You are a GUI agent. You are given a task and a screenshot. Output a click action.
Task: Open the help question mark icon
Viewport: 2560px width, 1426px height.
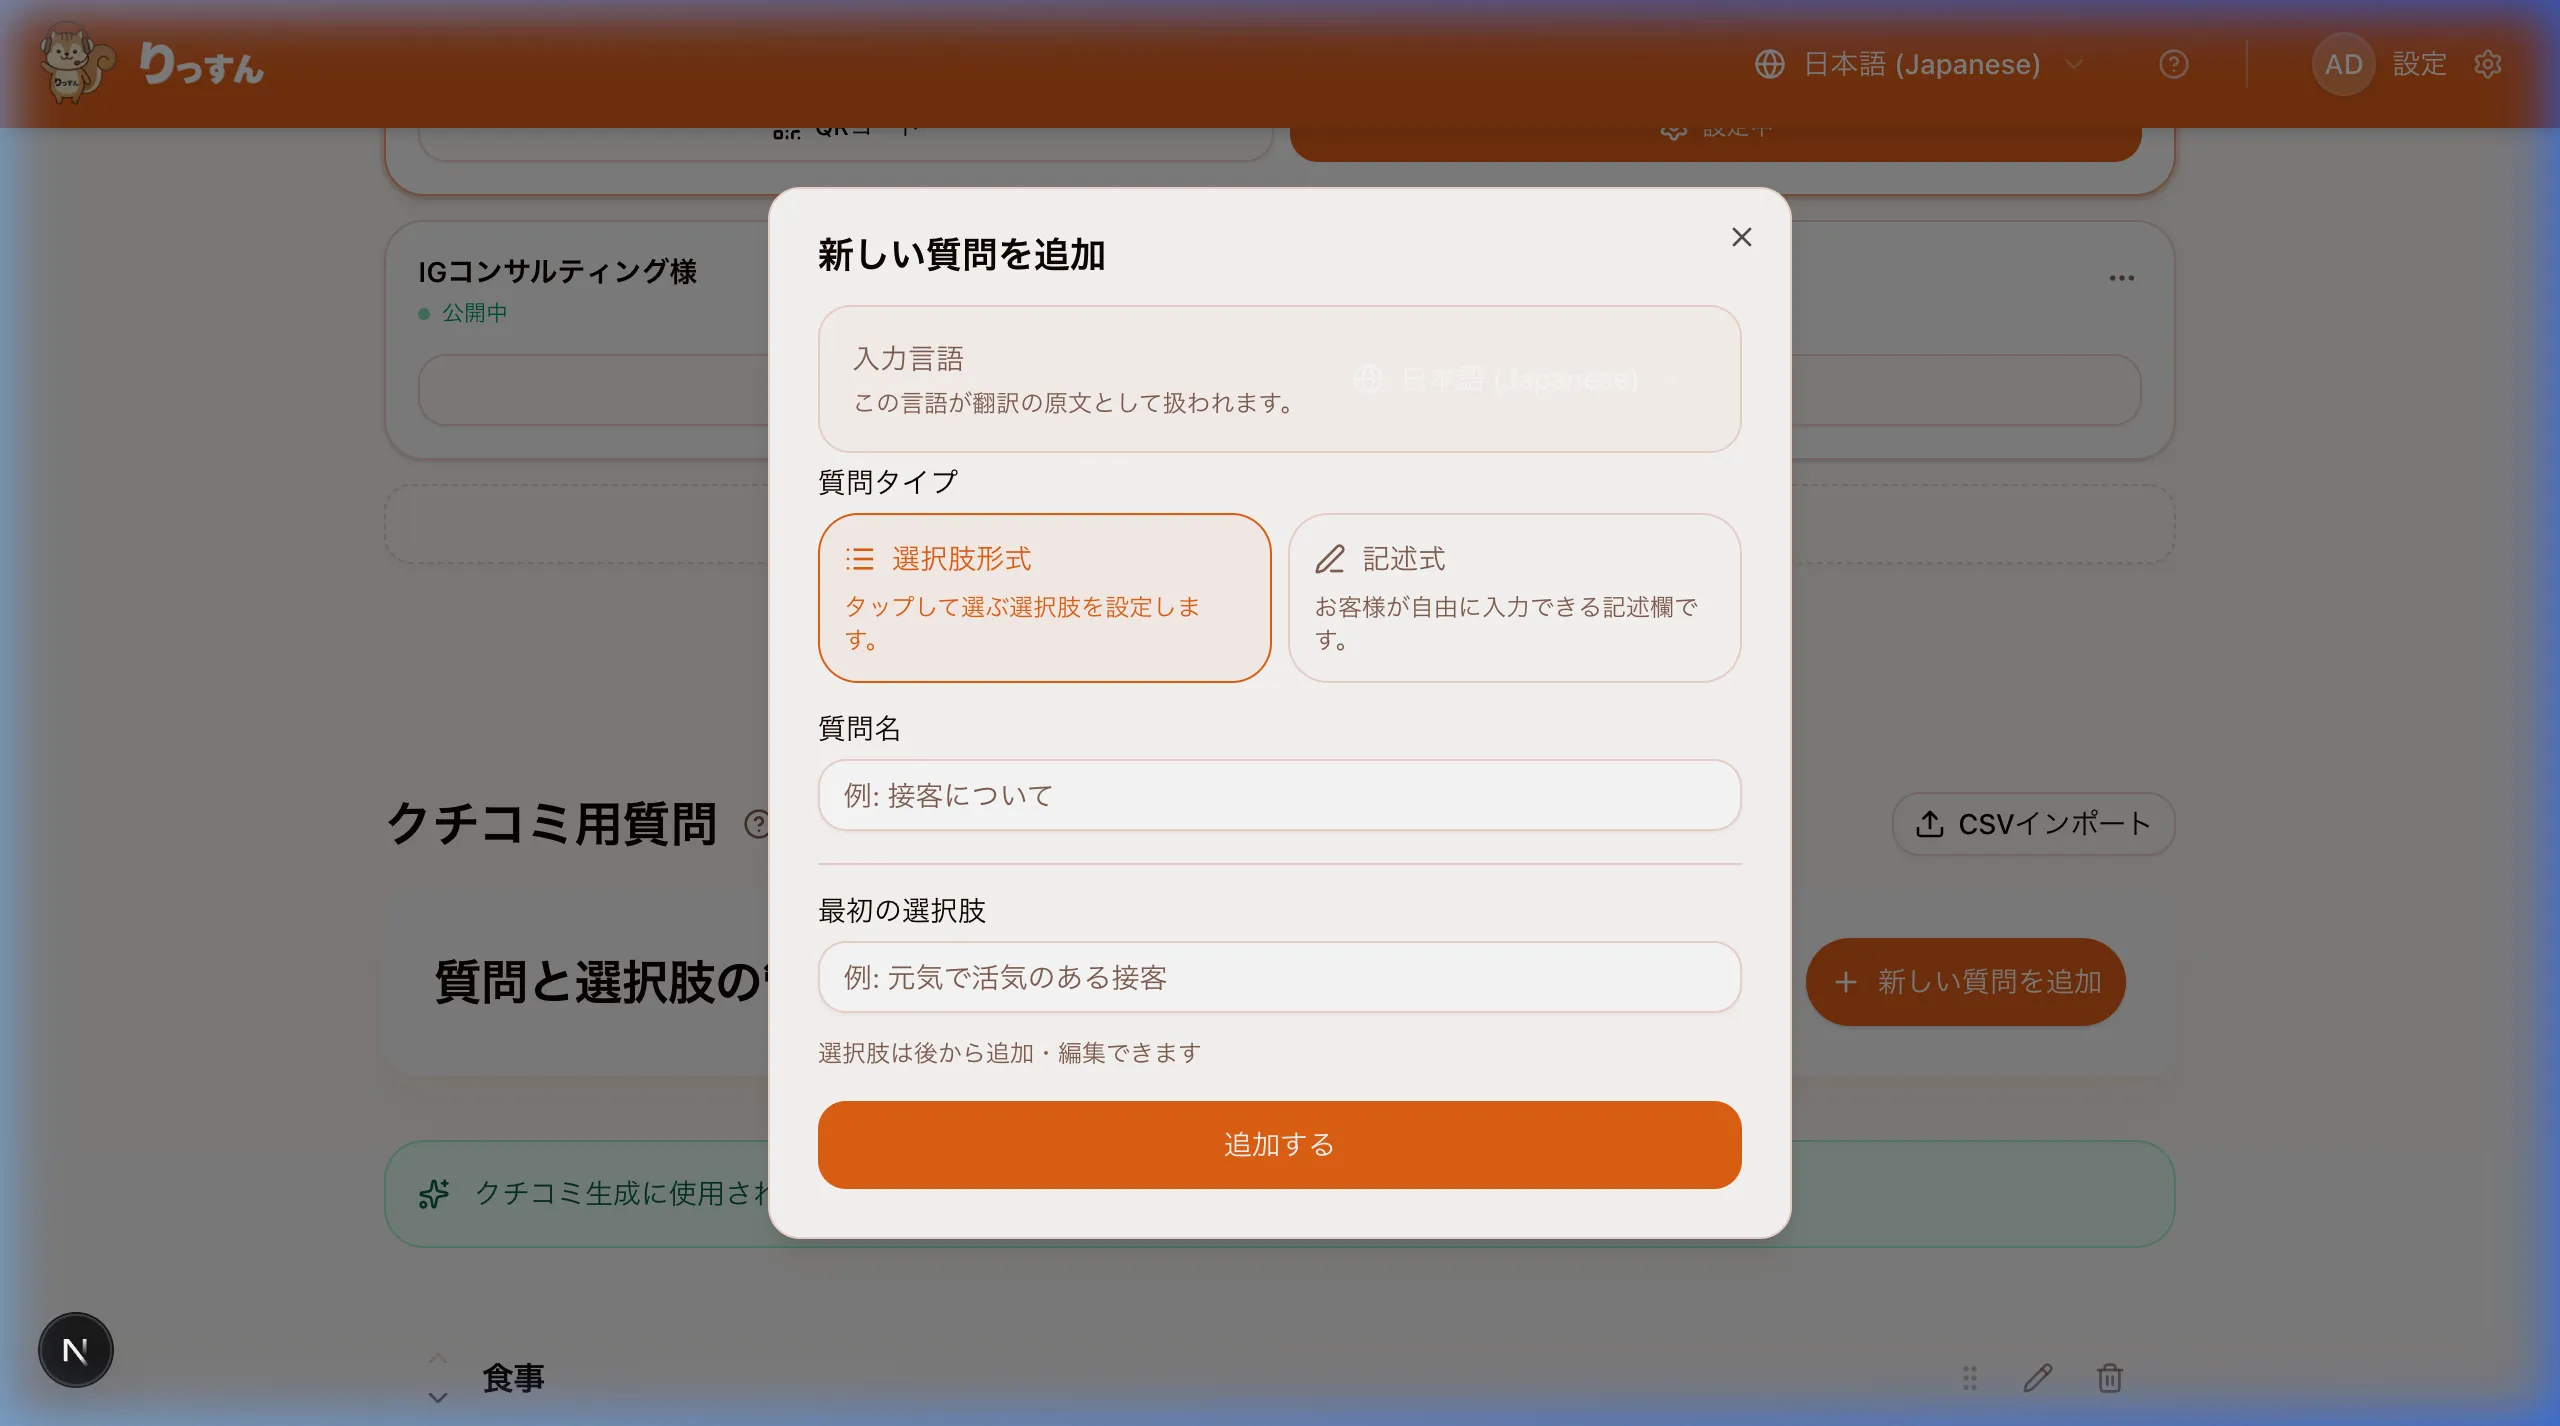click(x=2173, y=64)
